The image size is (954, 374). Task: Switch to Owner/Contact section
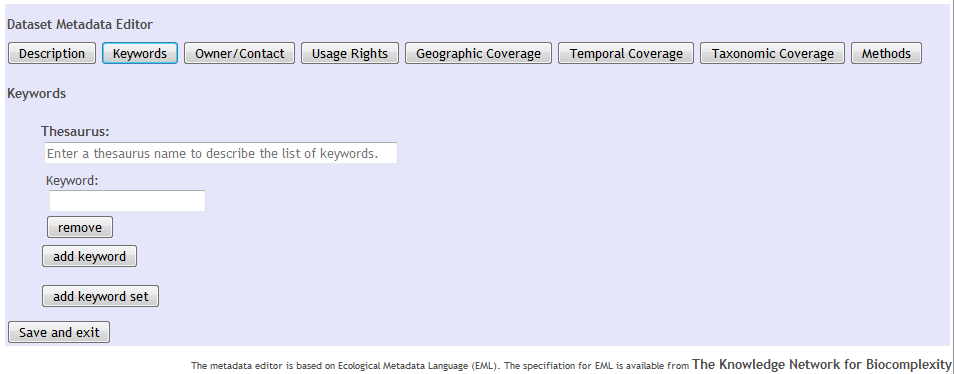pyautogui.click(x=240, y=54)
